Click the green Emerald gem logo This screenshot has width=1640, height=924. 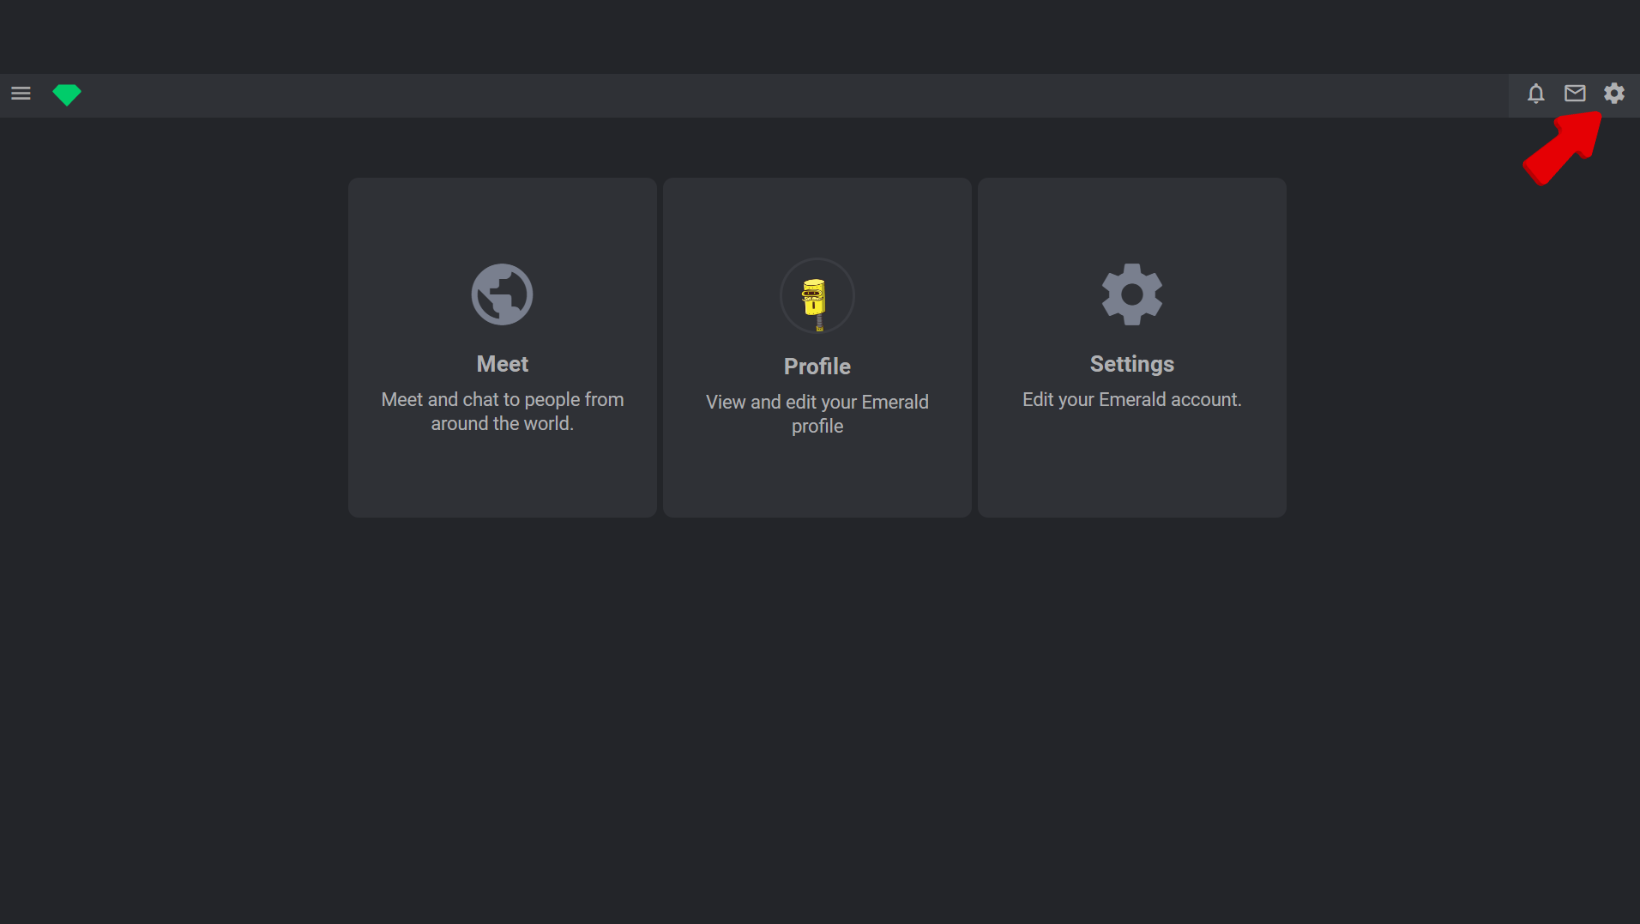click(x=67, y=95)
